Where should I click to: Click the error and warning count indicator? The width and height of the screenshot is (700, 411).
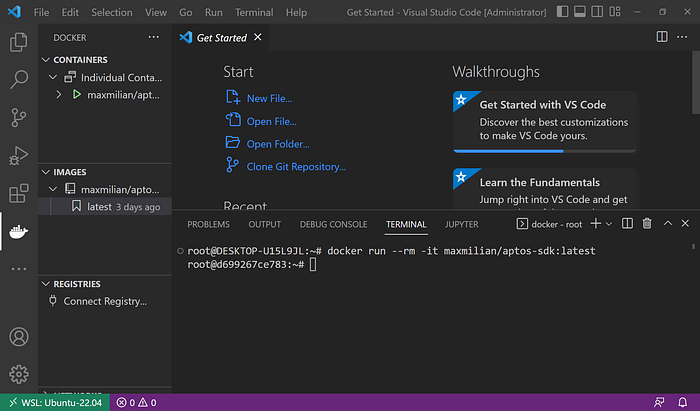tap(137, 403)
